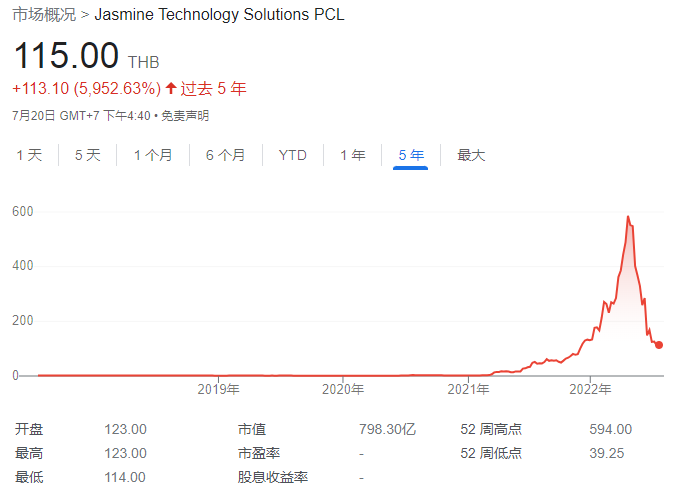683x497 pixels.
Task: Switch chart to 1 年 range
Action: click(x=353, y=155)
